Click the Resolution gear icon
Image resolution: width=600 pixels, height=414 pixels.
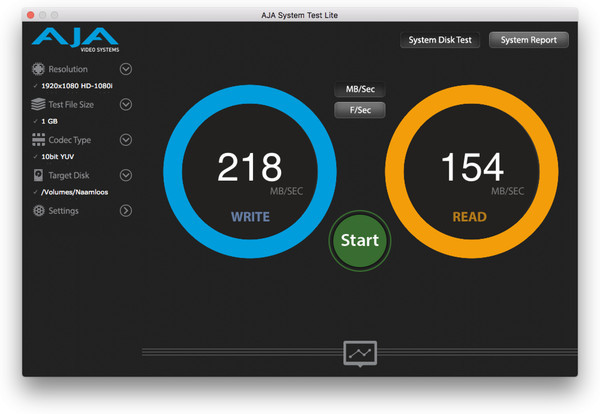coord(38,69)
